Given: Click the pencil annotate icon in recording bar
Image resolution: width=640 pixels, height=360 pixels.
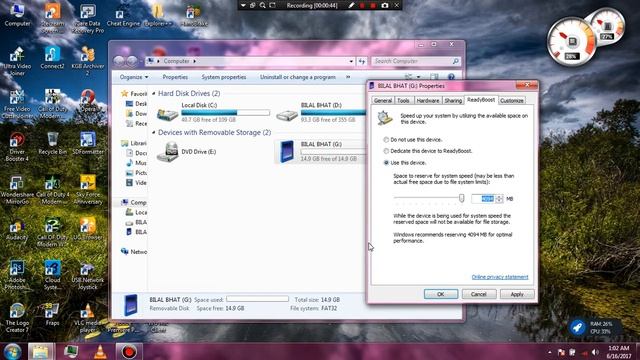Looking at the screenshot, I should coord(351,5).
